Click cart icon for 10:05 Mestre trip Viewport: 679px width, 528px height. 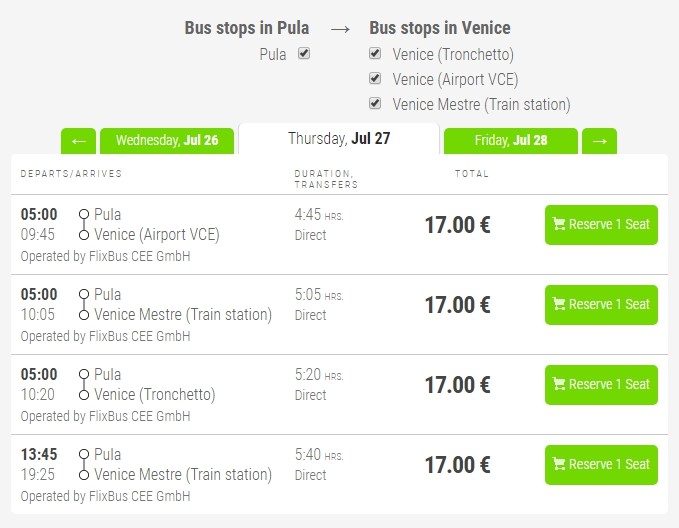coord(559,304)
